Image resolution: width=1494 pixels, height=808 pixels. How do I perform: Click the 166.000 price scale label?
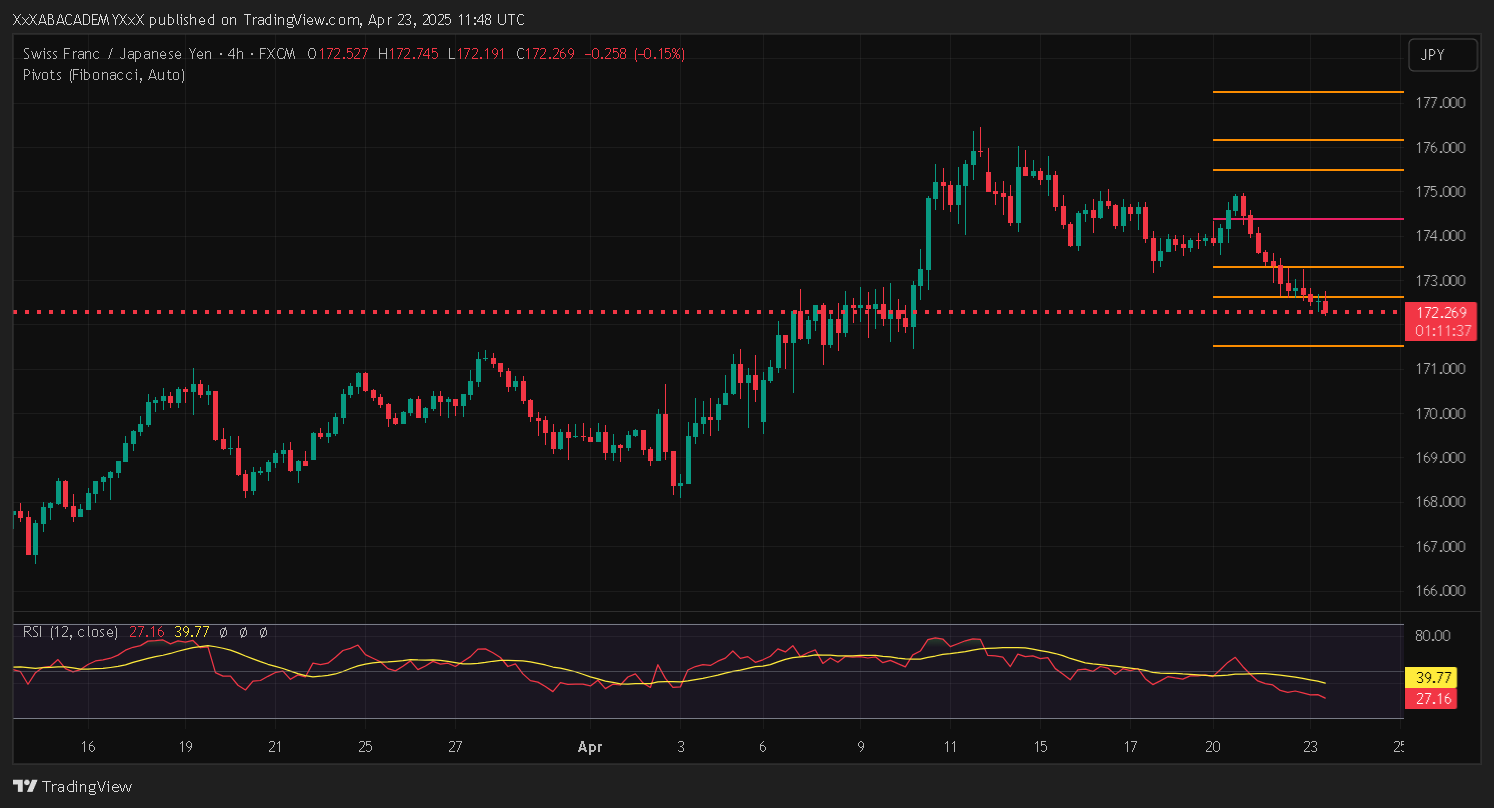1441,591
